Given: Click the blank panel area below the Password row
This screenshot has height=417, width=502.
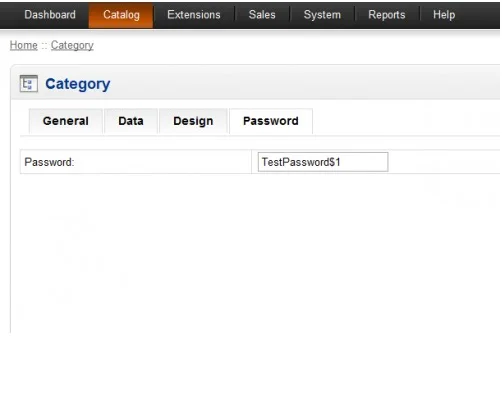Looking at the screenshot, I should 255,253.
